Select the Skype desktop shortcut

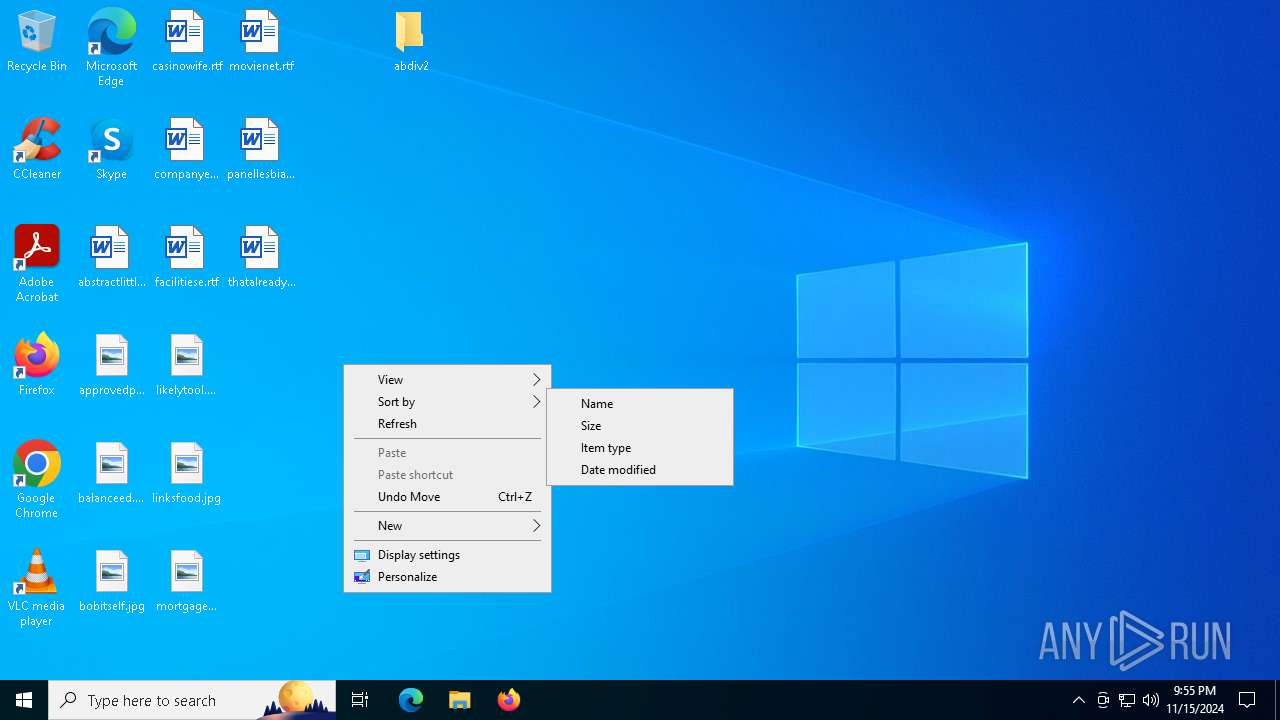(111, 149)
